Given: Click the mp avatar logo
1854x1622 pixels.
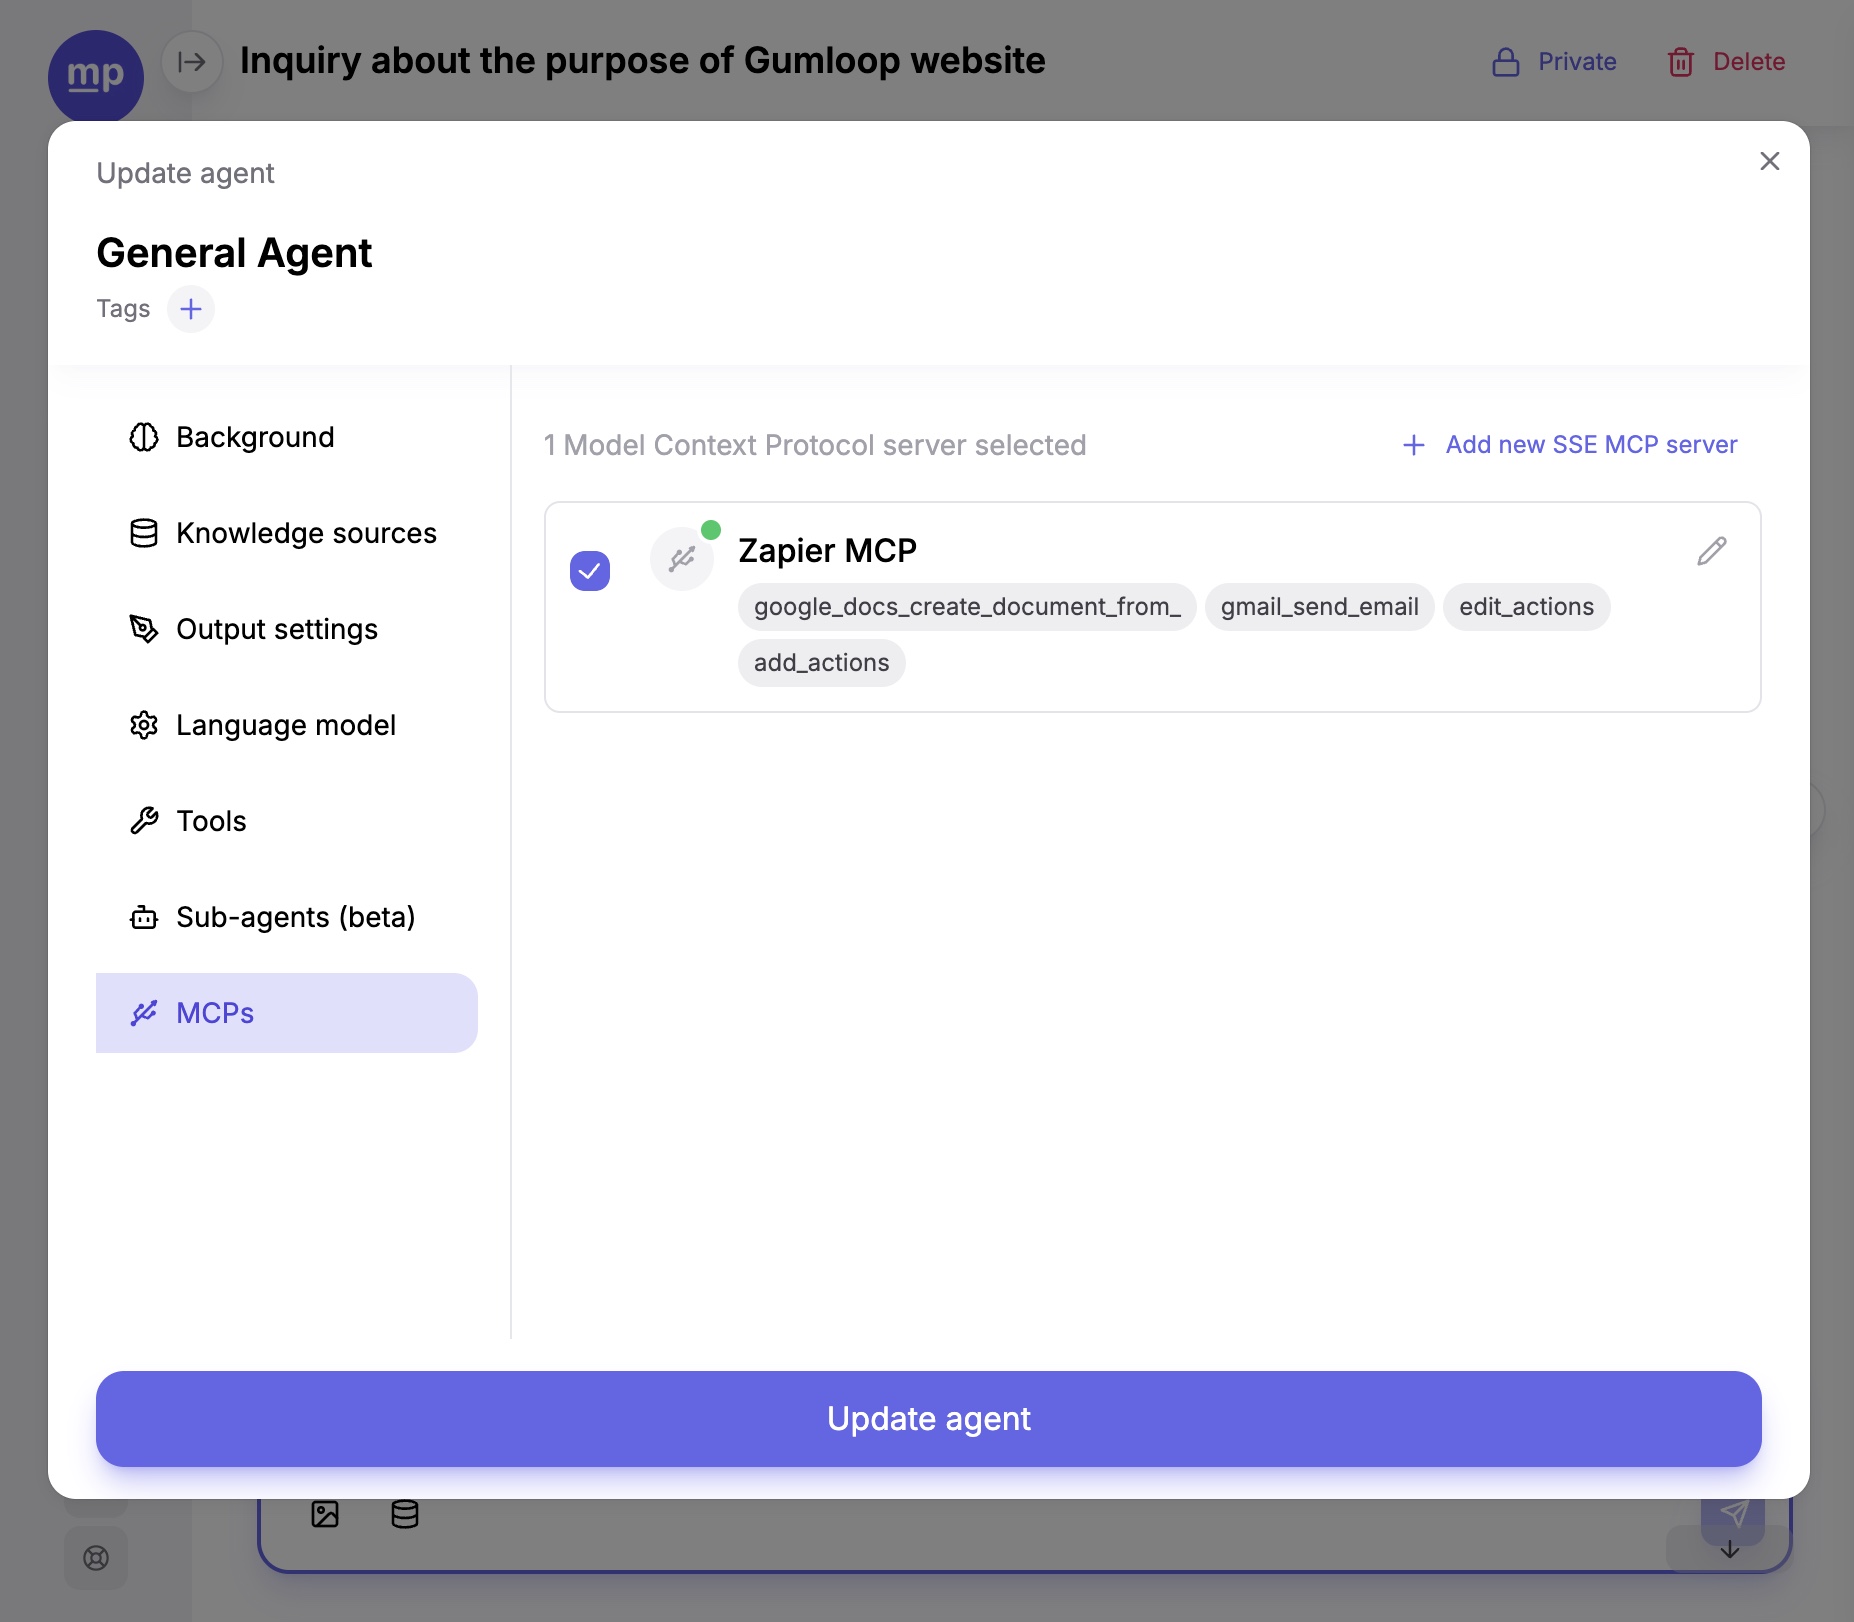Looking at the screenshot, I should [x=96, y=76].
